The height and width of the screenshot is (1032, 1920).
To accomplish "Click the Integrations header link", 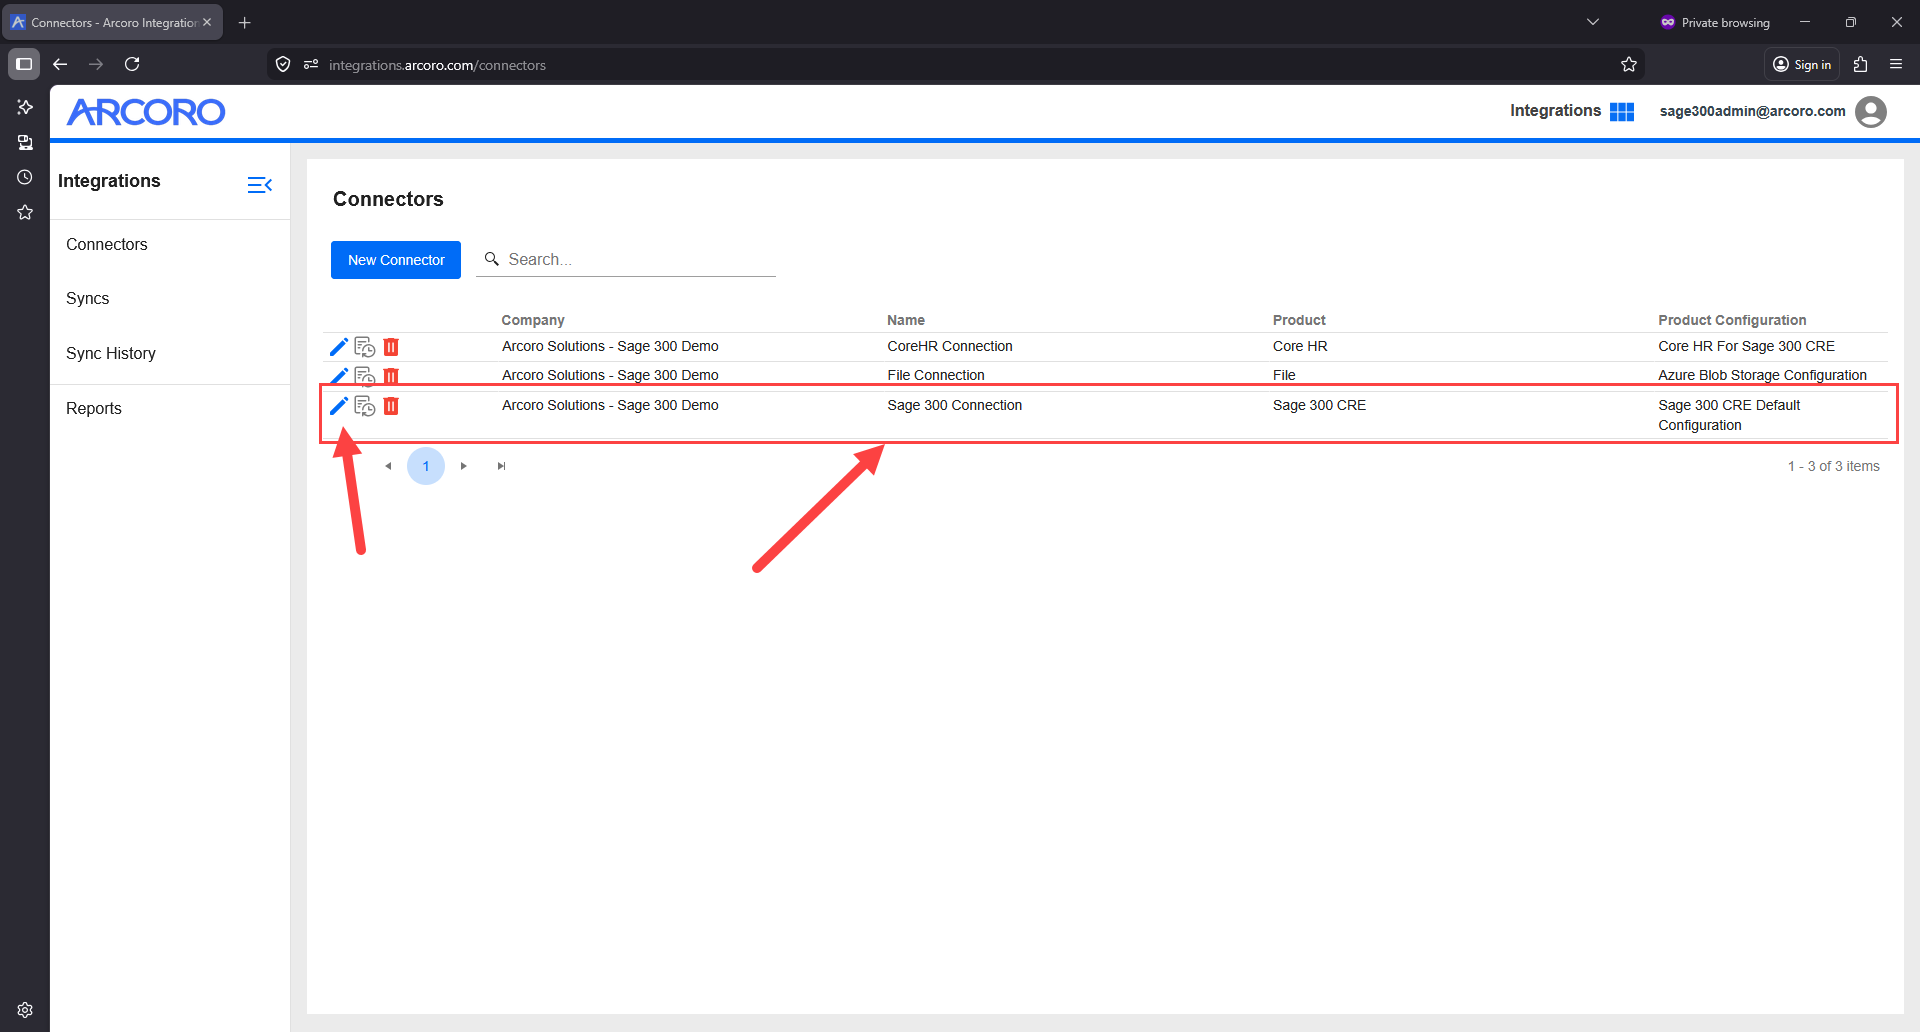I will tap(1555, 111).
